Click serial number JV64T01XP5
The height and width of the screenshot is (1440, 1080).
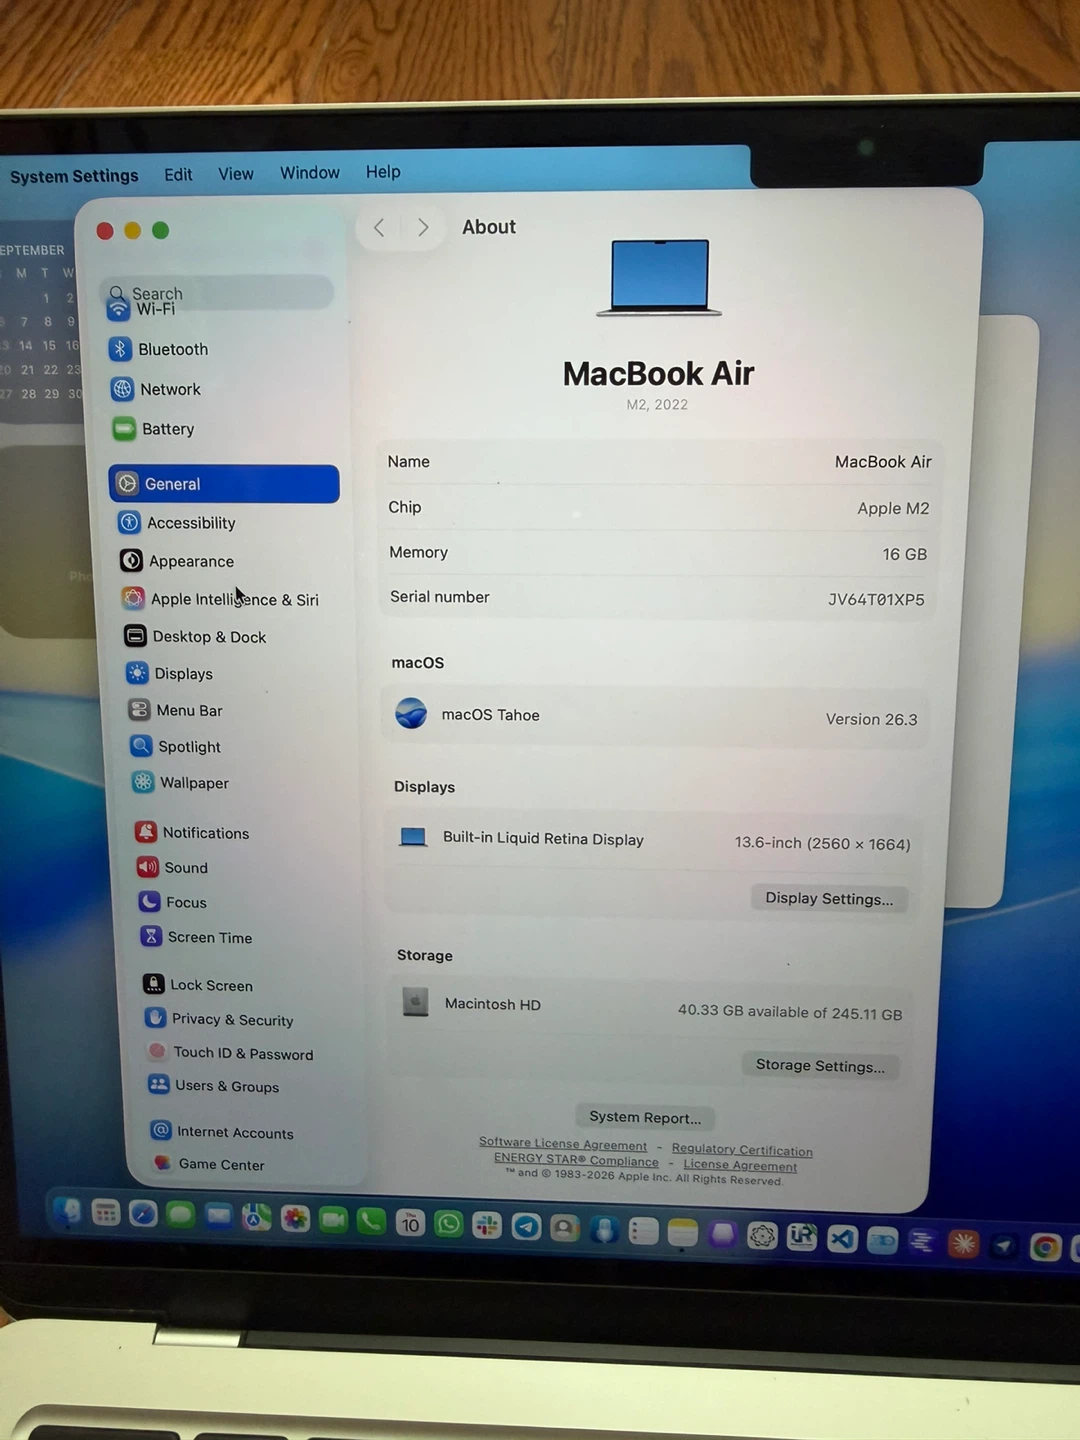click(876, 599)
